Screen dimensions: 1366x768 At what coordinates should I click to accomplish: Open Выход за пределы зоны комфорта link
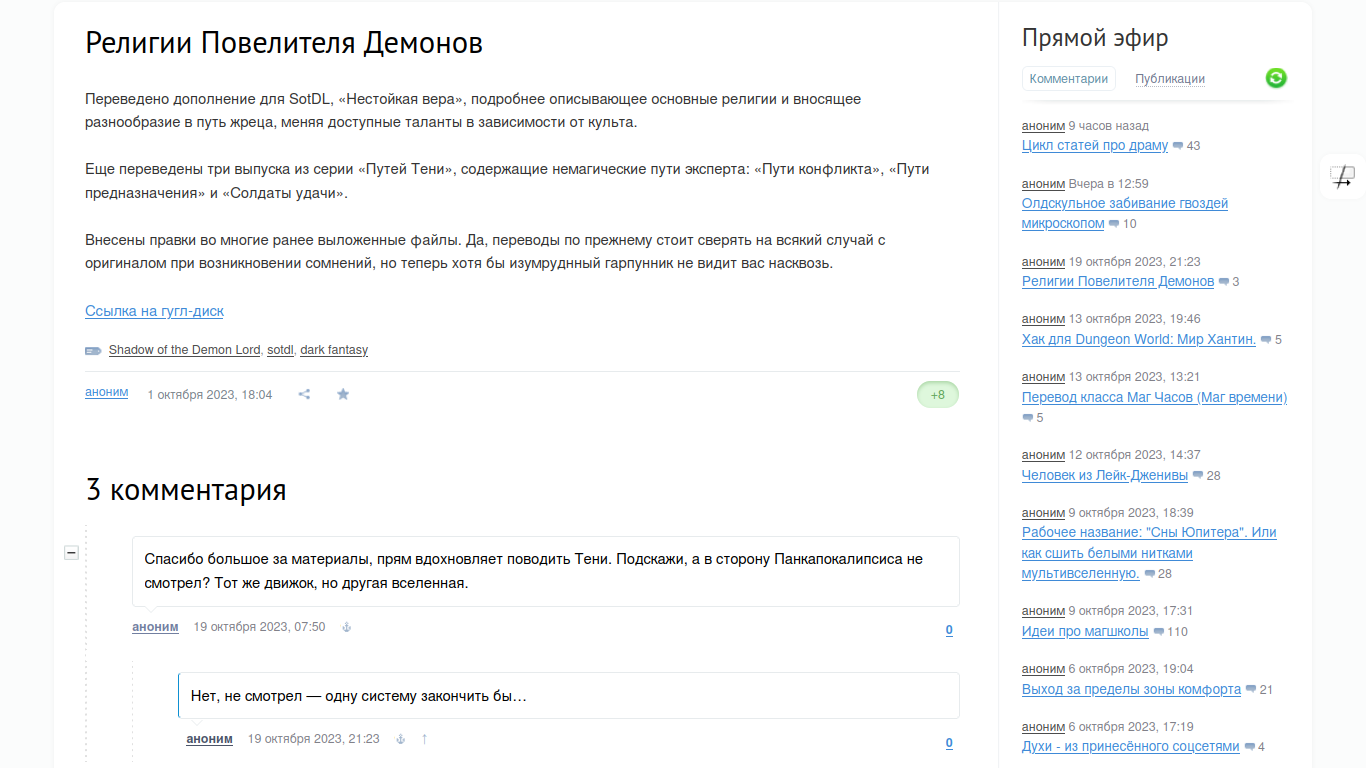(1131, 689)
